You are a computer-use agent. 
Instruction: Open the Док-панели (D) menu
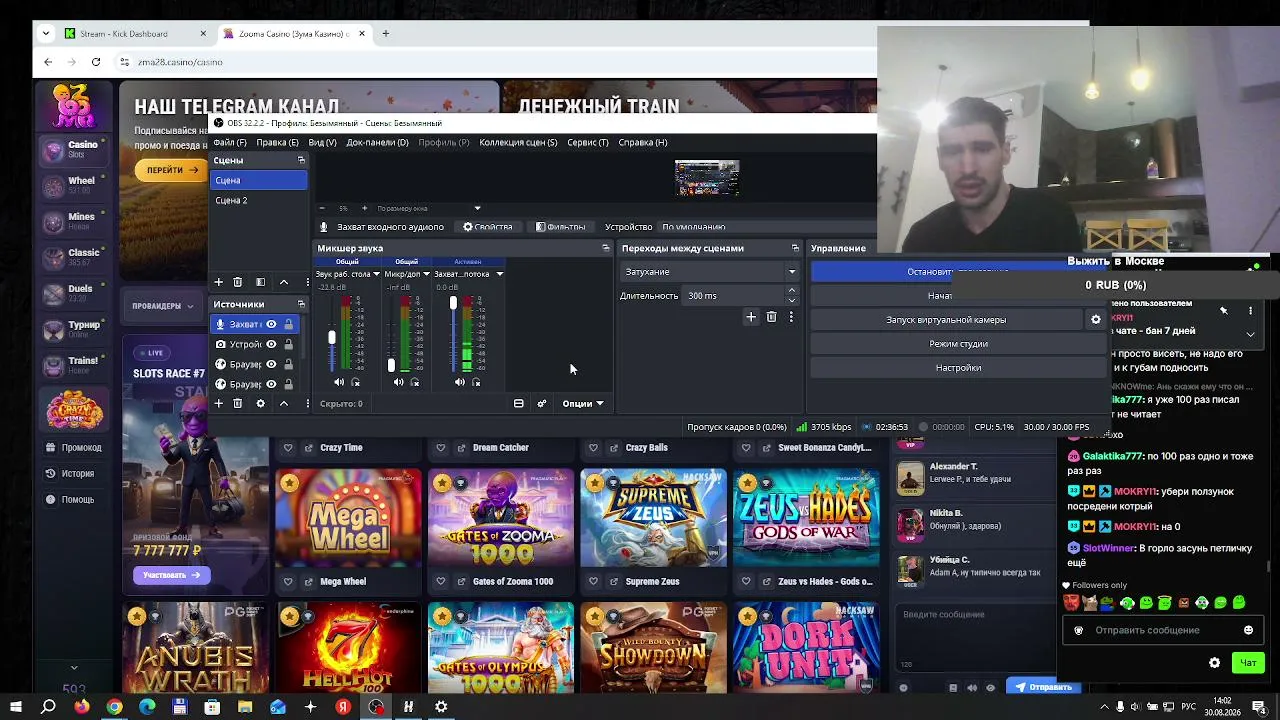(377, 142)
